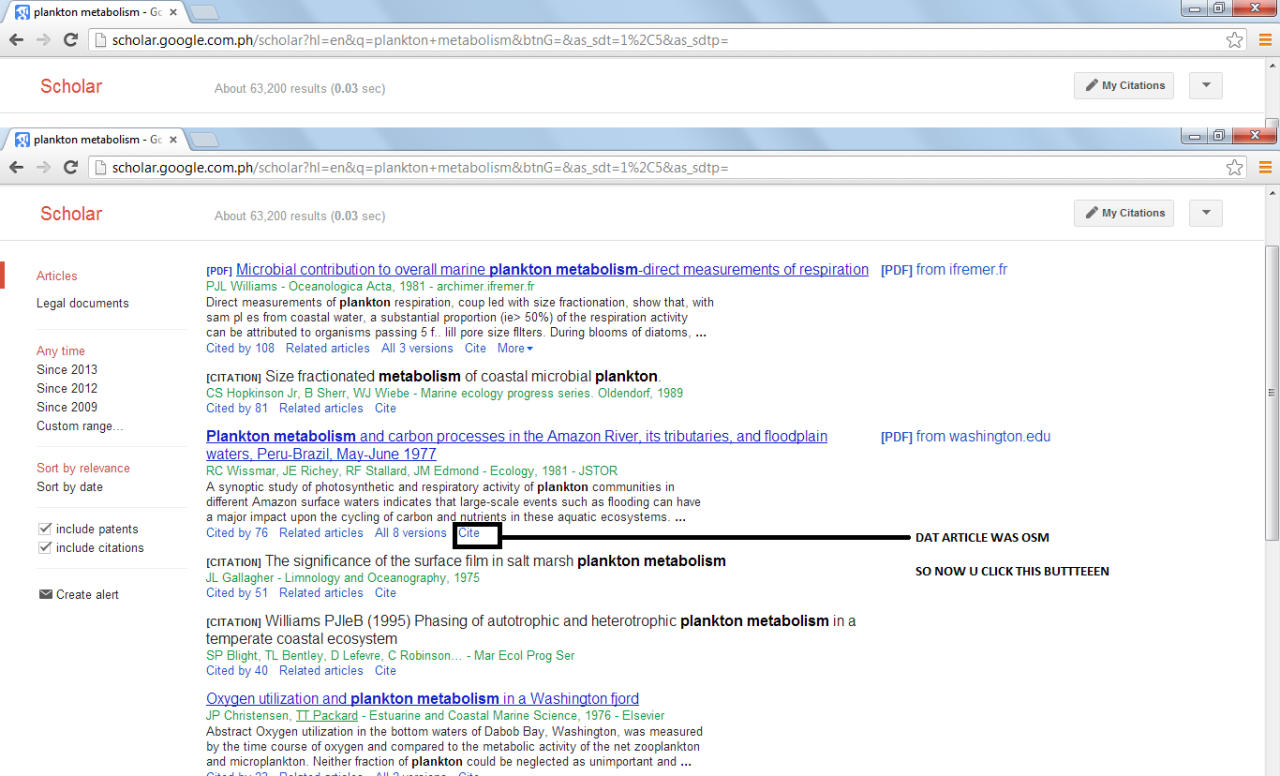Viewport: 1280px width, 776px height.
Task: Click forward arrow in front results window
Action: (43, 167)
